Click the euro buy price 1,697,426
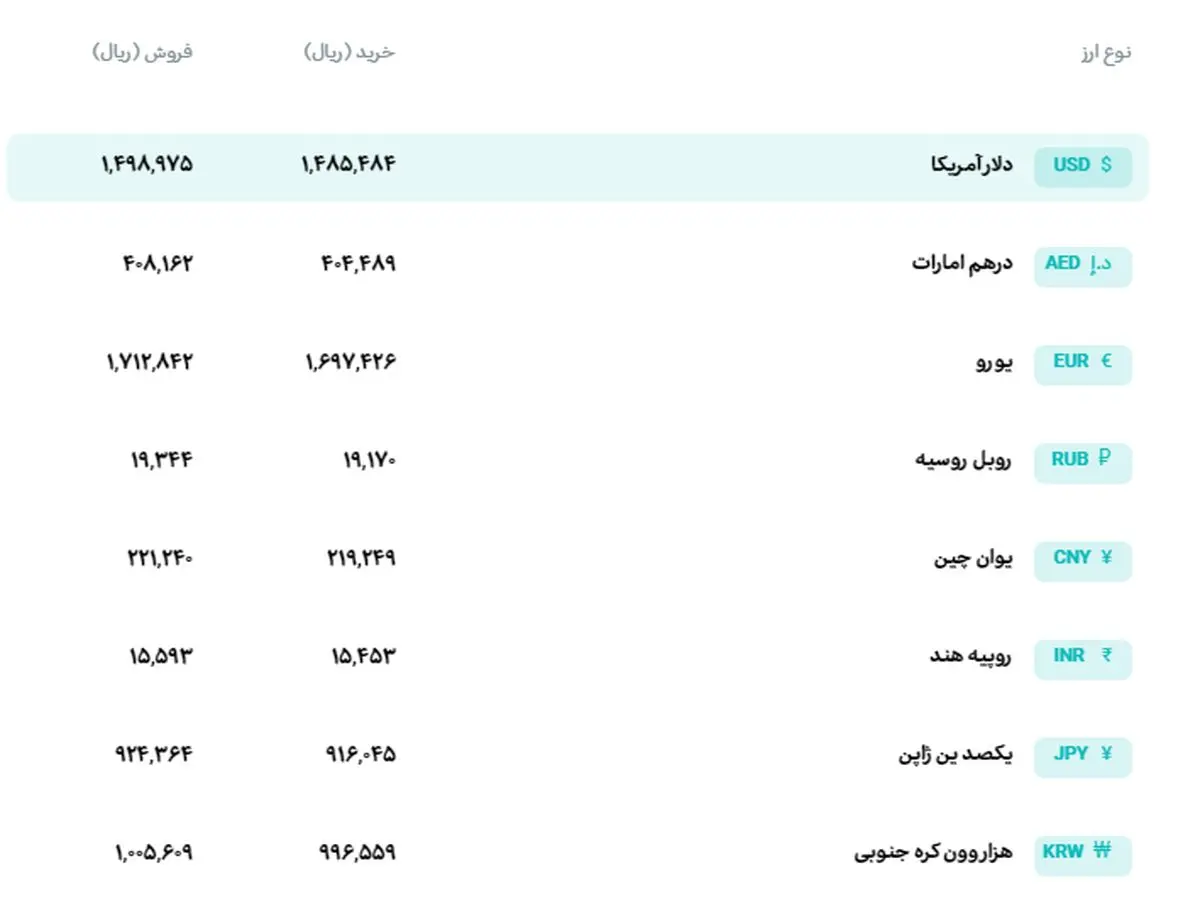1200x922 pixels. click(350, 362)
